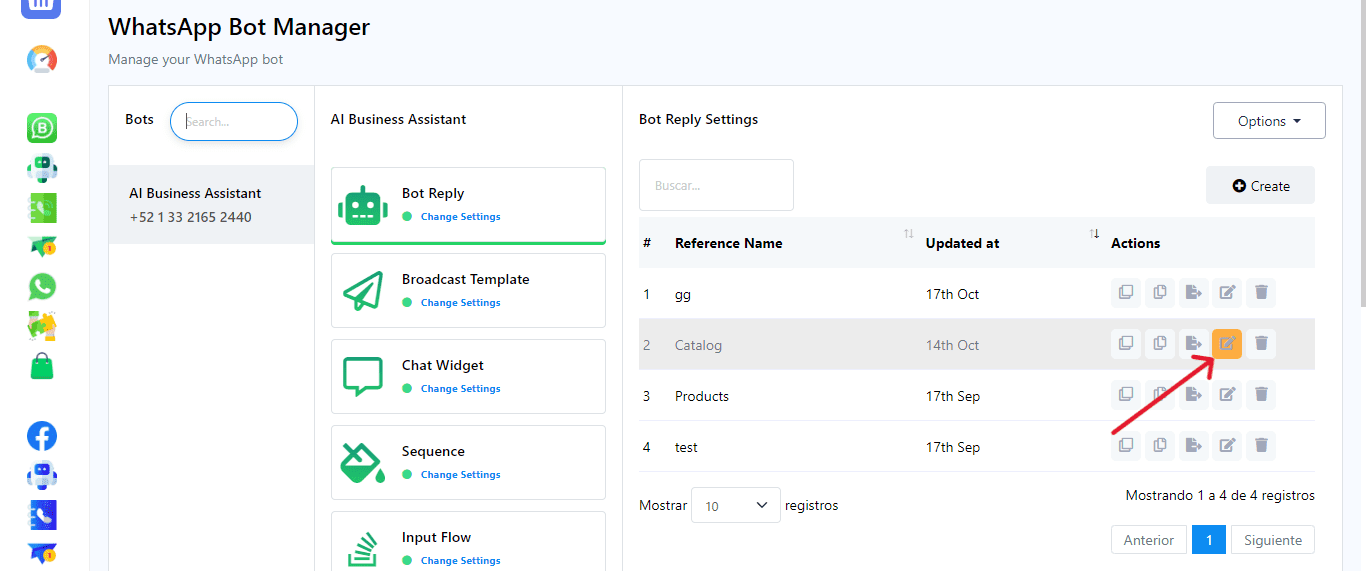Click the edit icon for Catalog row
1366x571 pixels.
1227,344
